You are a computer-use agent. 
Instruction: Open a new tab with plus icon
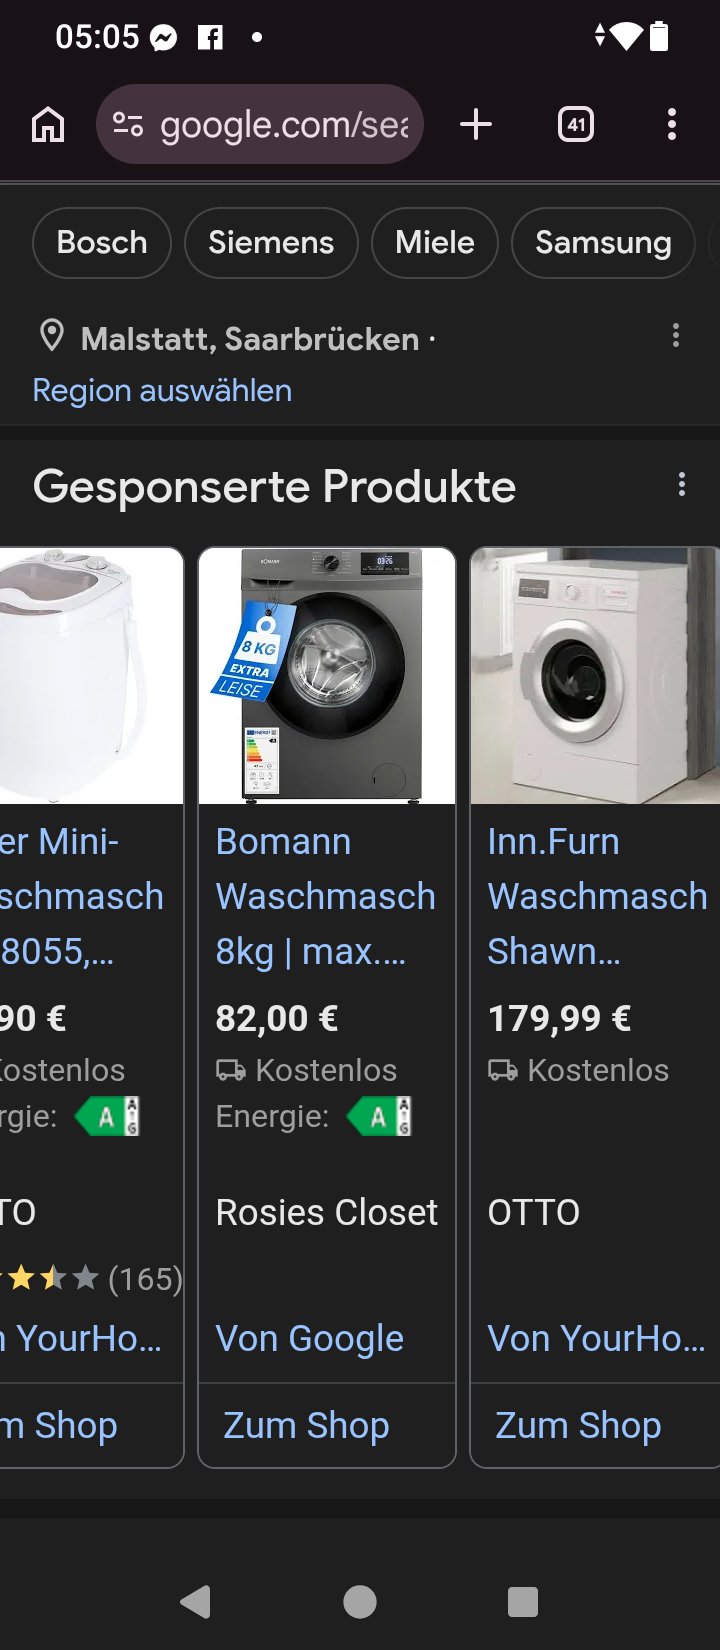(476, 125)
